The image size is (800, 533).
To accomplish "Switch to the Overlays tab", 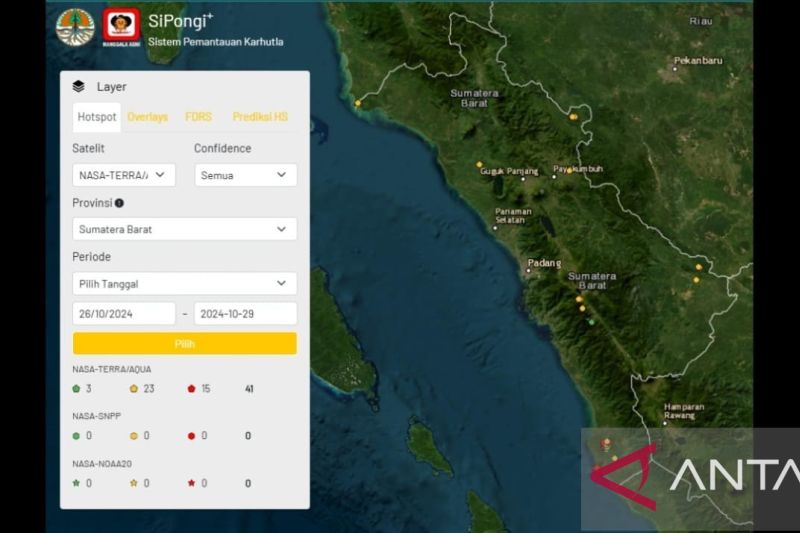I will (147, 117).
